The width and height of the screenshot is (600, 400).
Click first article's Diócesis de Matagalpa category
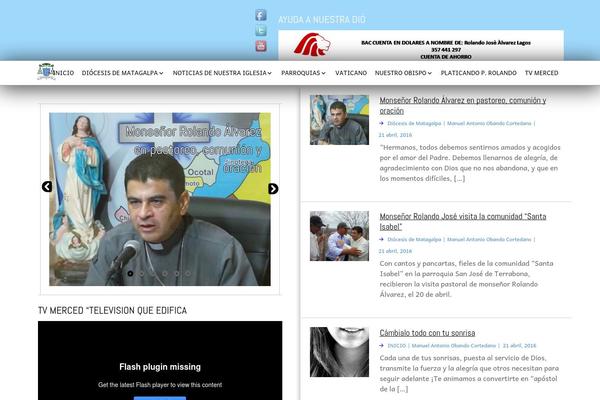[x=414, y=123]
